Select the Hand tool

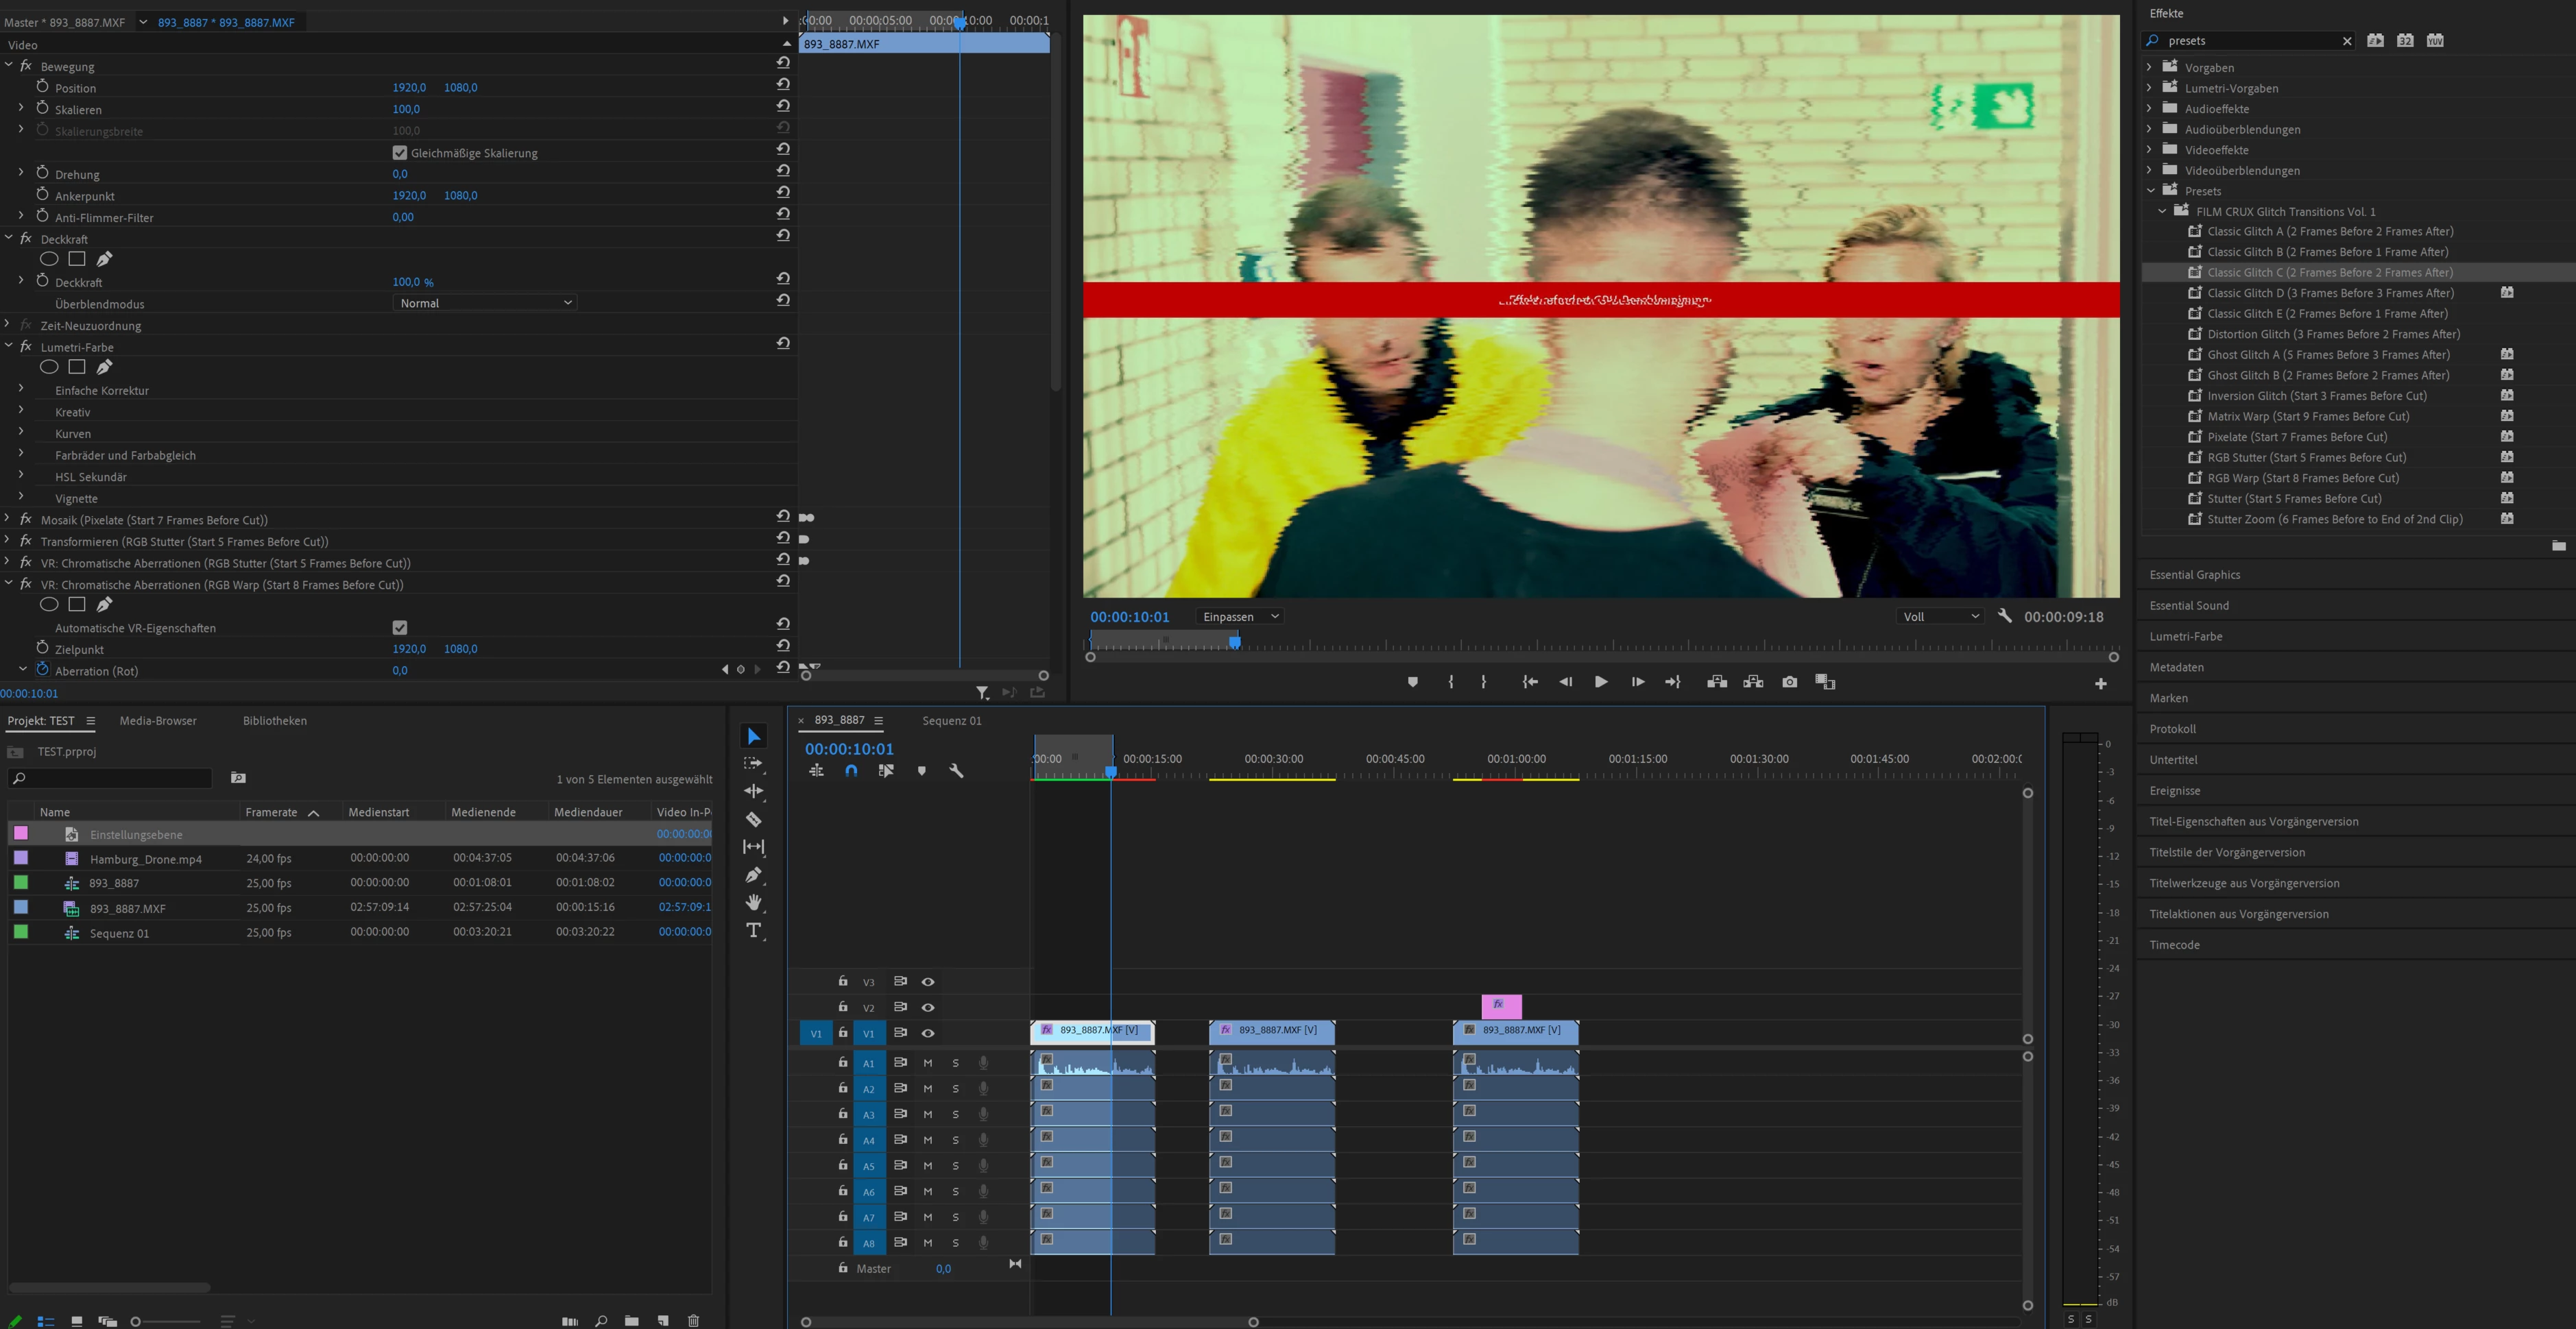[x=754, y=902]
